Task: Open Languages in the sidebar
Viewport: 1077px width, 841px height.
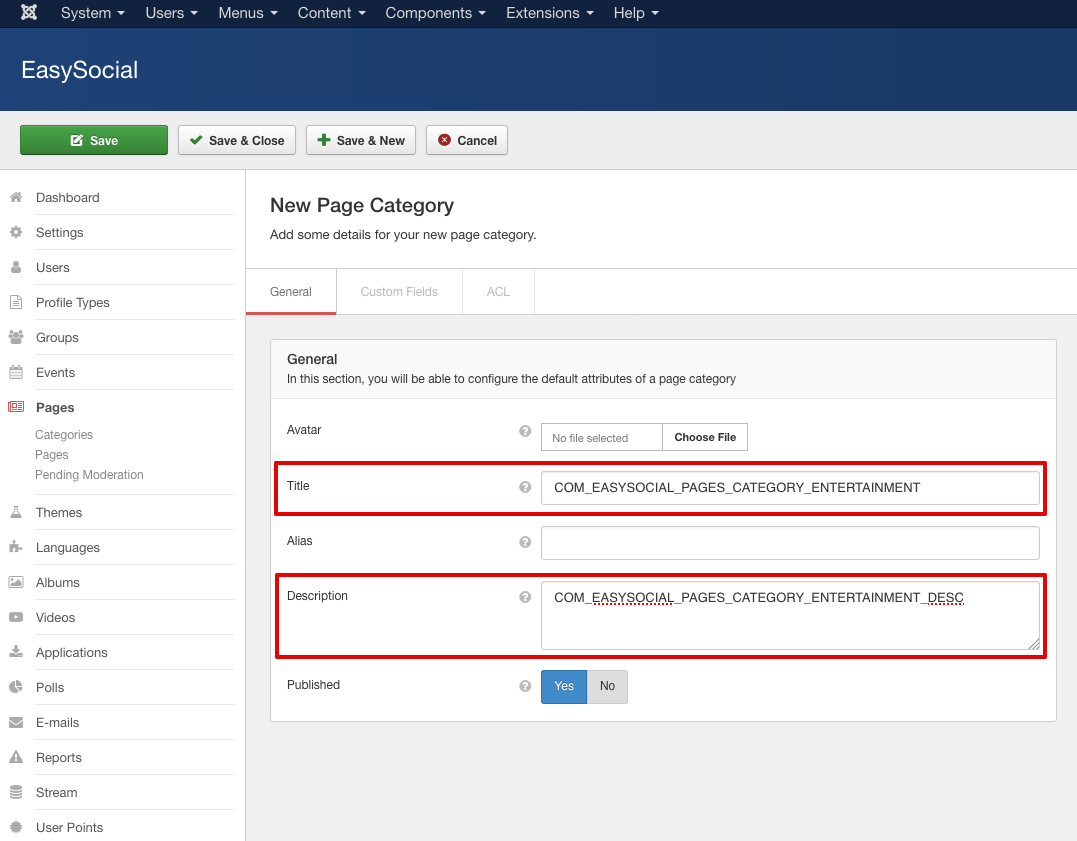Action: [67, 548]
